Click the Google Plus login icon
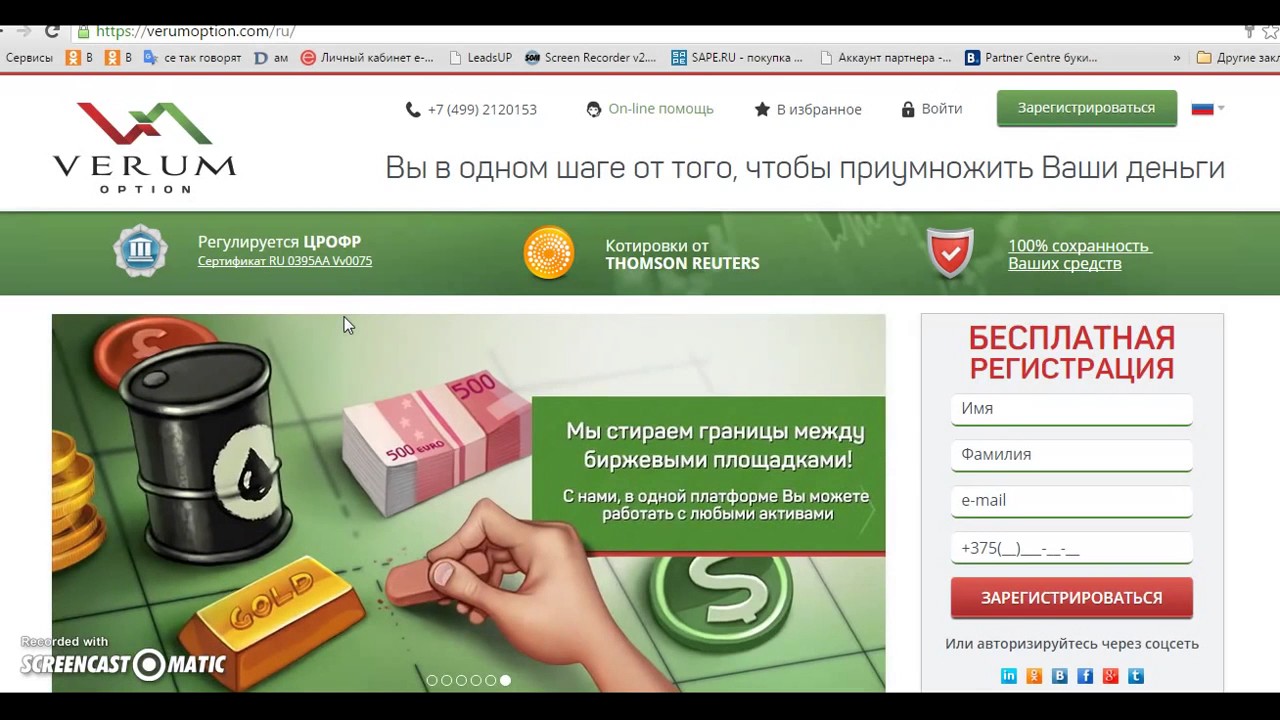Image resolution: width=1280 pixels, height=720 pixels. pos(1110,676)
